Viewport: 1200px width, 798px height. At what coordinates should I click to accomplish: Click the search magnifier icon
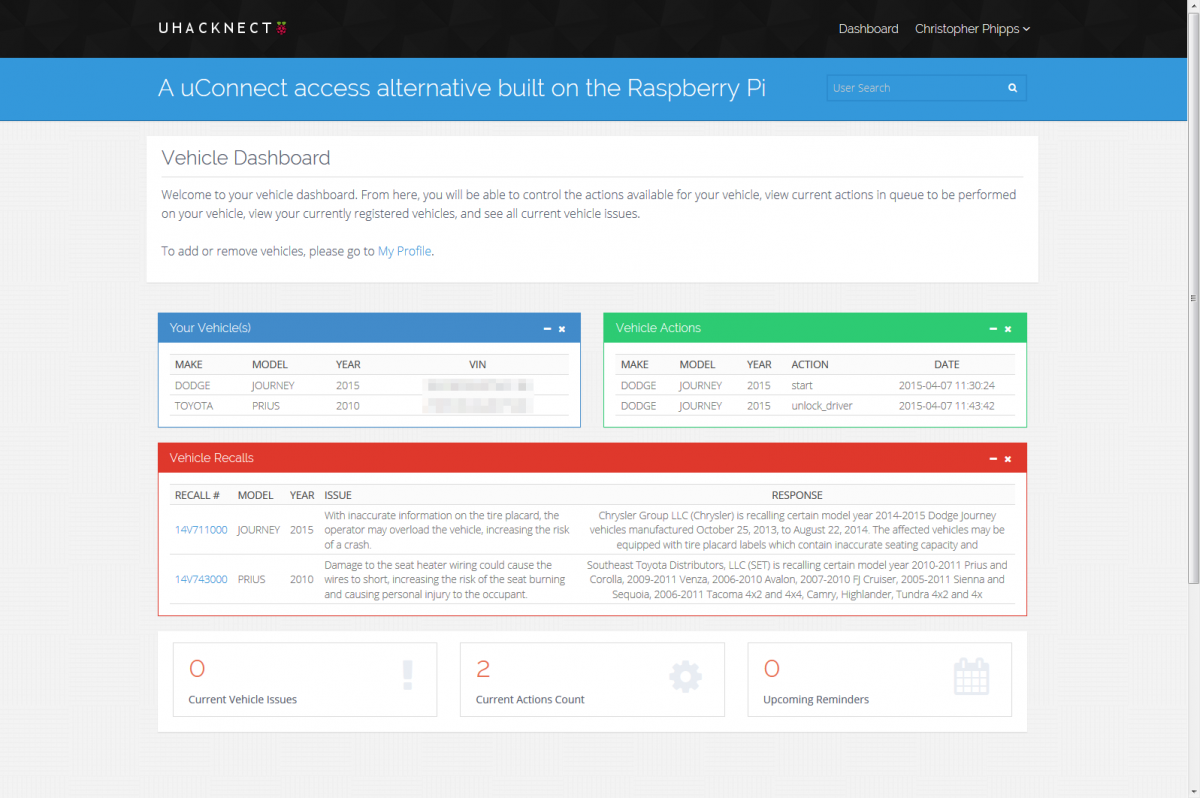pyautogui.click(x=1012, y=88)
